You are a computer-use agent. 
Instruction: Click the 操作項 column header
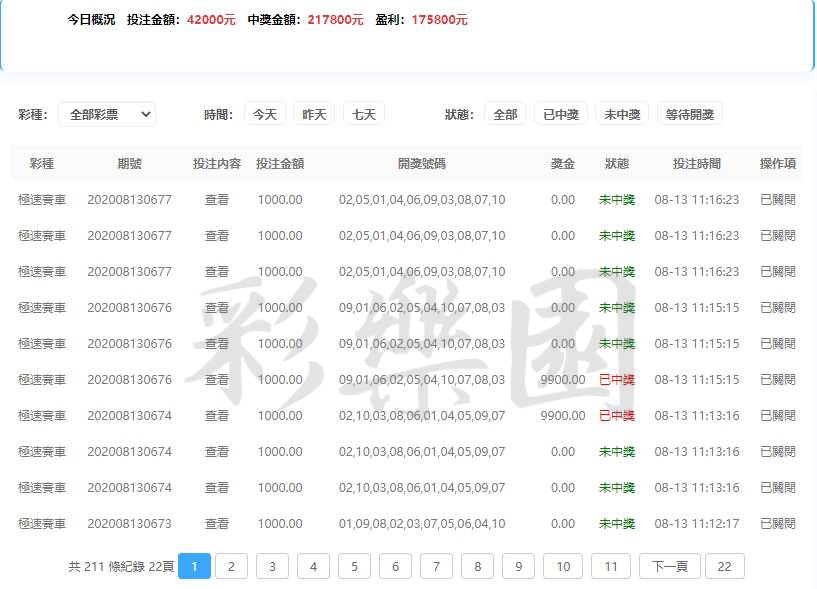777,164
